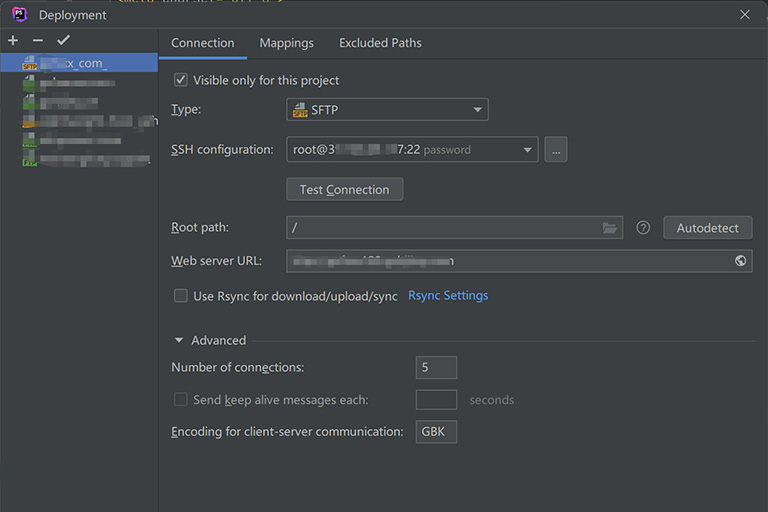Viewport: 768px width, 512px height.
Task: Collapse the Advanced section
Action: (x=180, y=340)
